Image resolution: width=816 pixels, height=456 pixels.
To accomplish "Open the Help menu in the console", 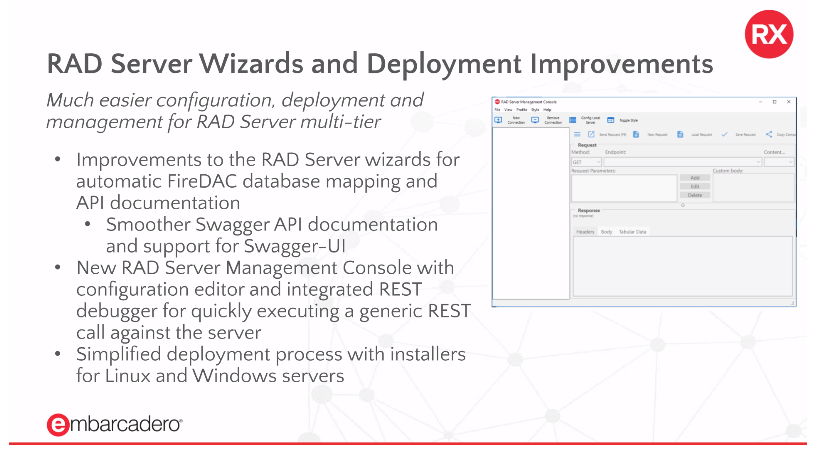I will click(x=547, y=110).
